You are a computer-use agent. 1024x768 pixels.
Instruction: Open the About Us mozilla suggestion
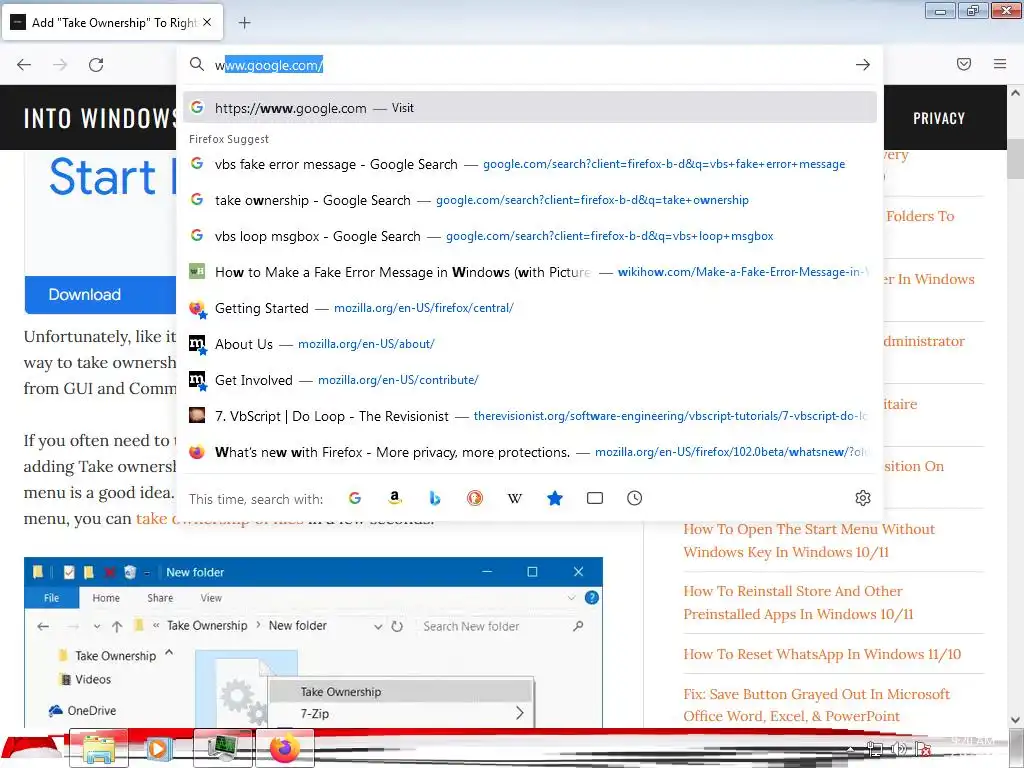(x=530, y=344)
